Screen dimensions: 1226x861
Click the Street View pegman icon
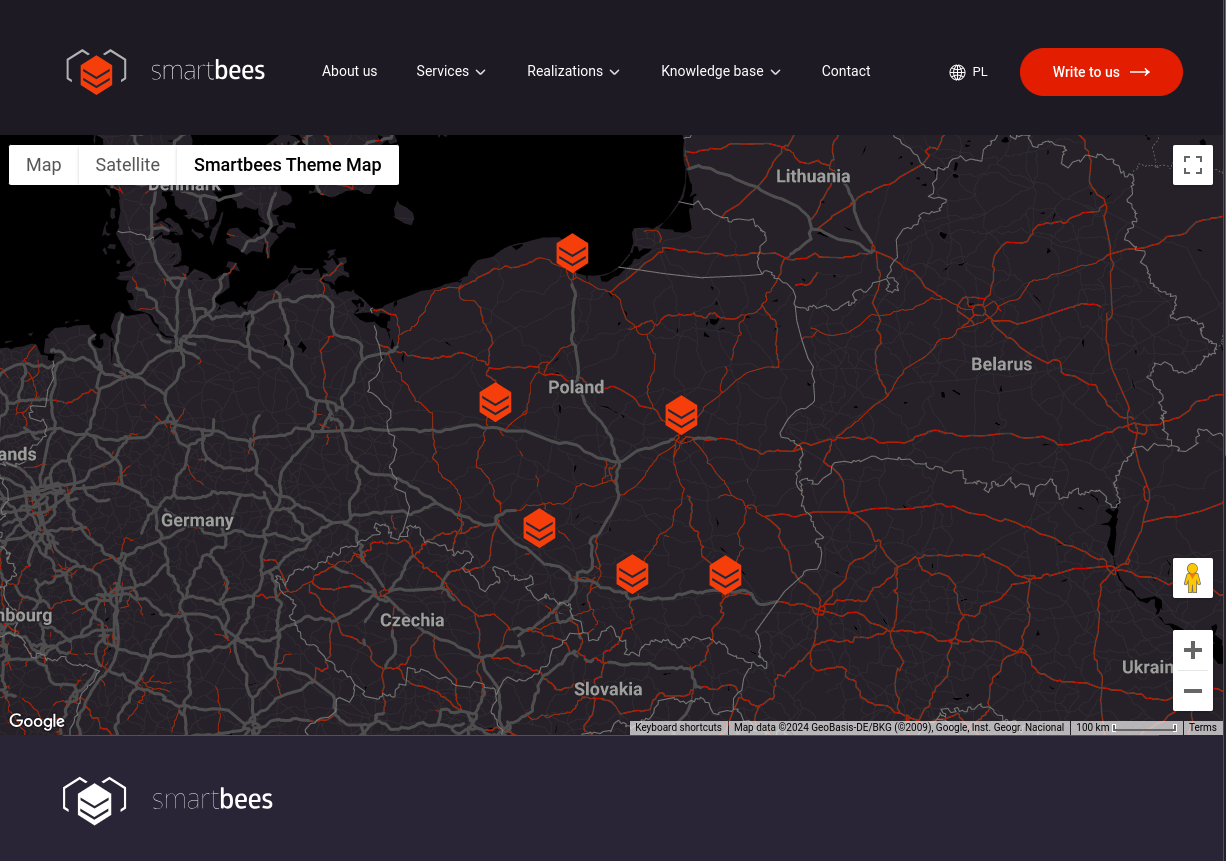point(1193,578)
